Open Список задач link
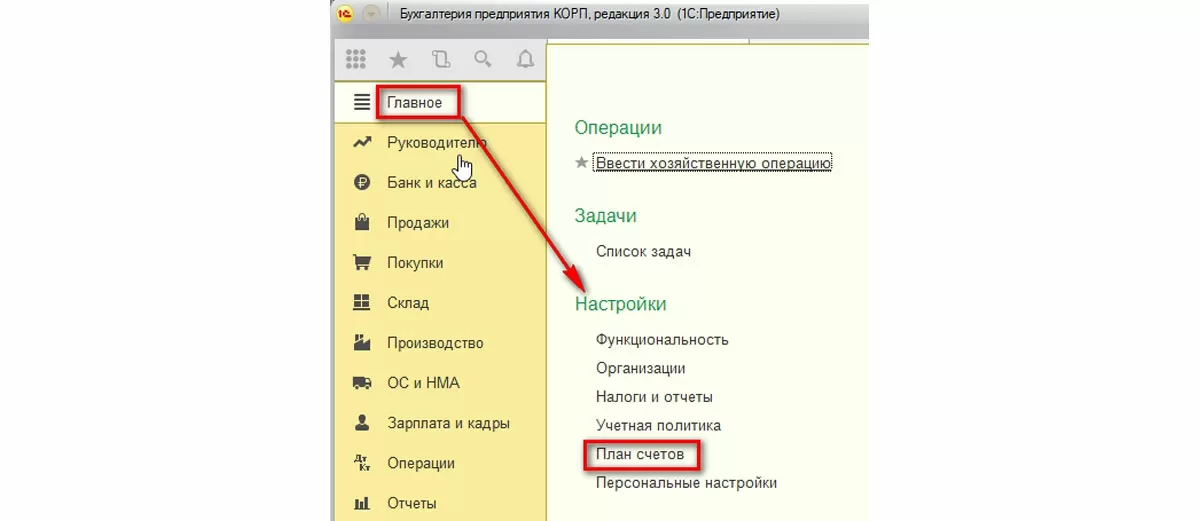Viewport: 1200px width, 521px height. point(643,251)
